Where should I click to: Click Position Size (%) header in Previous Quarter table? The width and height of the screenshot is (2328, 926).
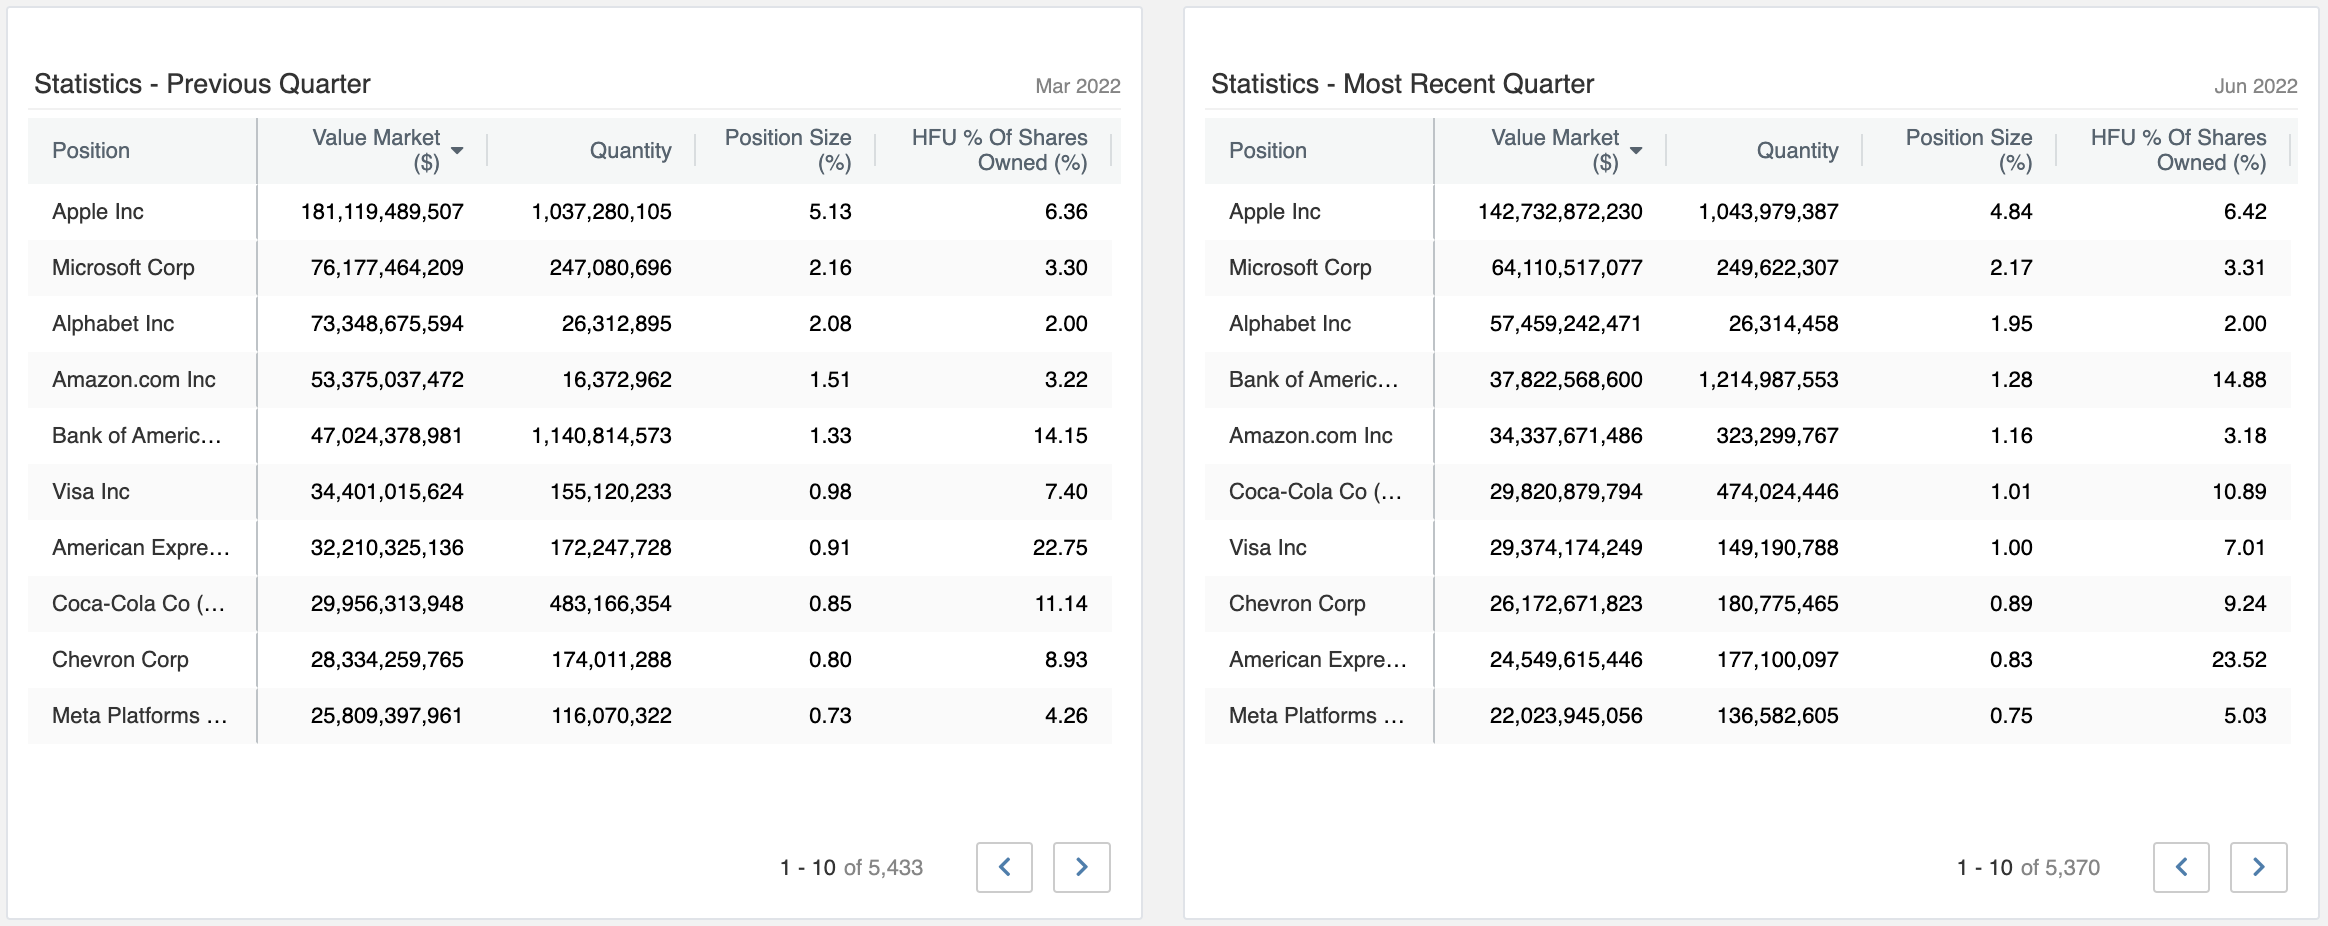coord(788,150)
